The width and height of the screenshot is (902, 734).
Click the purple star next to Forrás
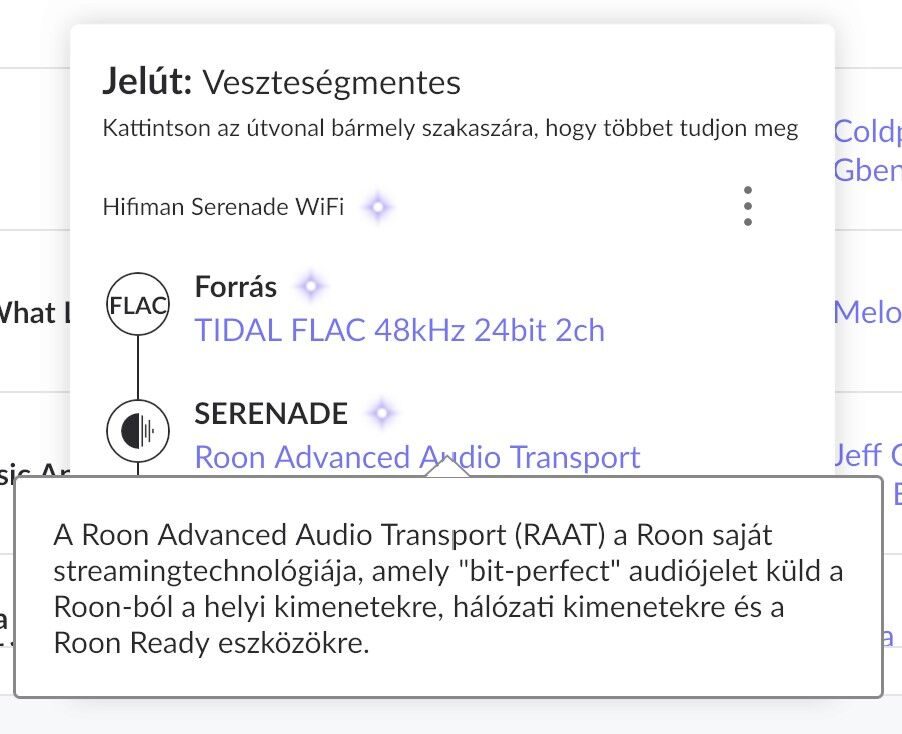310,287
